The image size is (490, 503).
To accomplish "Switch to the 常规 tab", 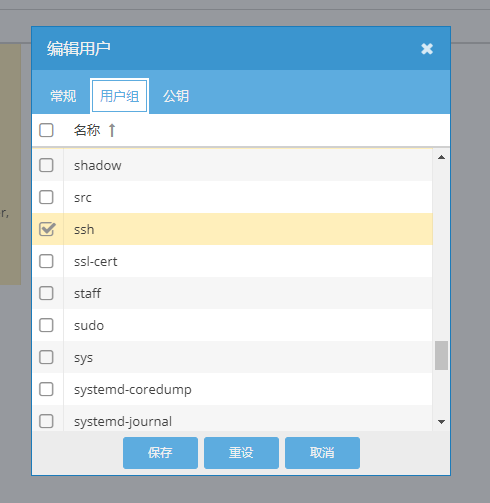I will coord(63,96).
